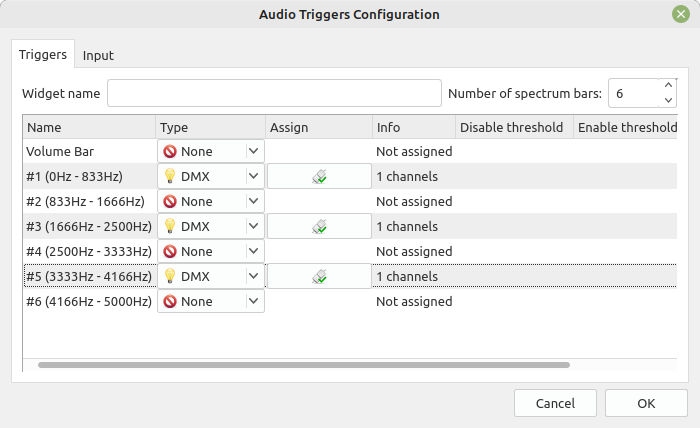Expand the Type dropdown arrow for bar #4
700x428 pixels.
pyautogui.click(x=253, y=251)
